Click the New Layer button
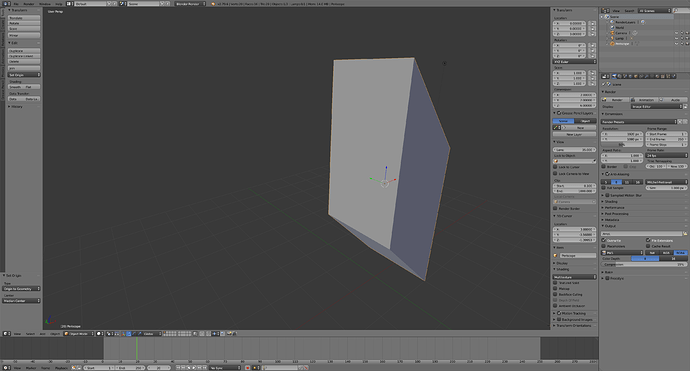The height and width of the screenshot is (371, 690). click(575, 134)
